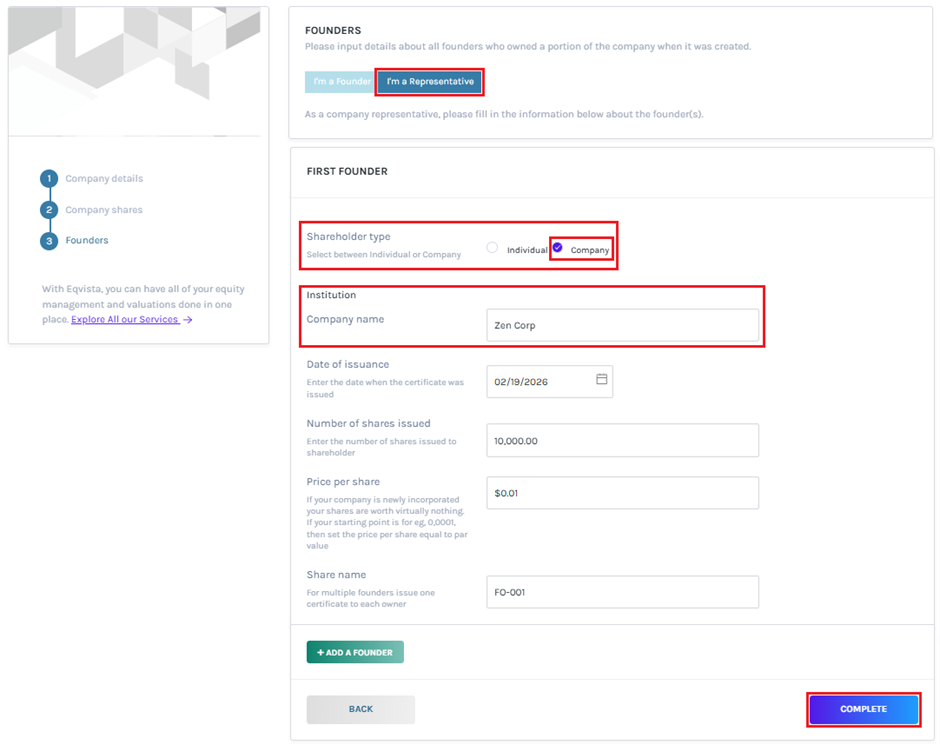940x745 pixels.
Task: Click the Share name field showing FO-001
Action: pyautogui.click(x=622, y=592)
